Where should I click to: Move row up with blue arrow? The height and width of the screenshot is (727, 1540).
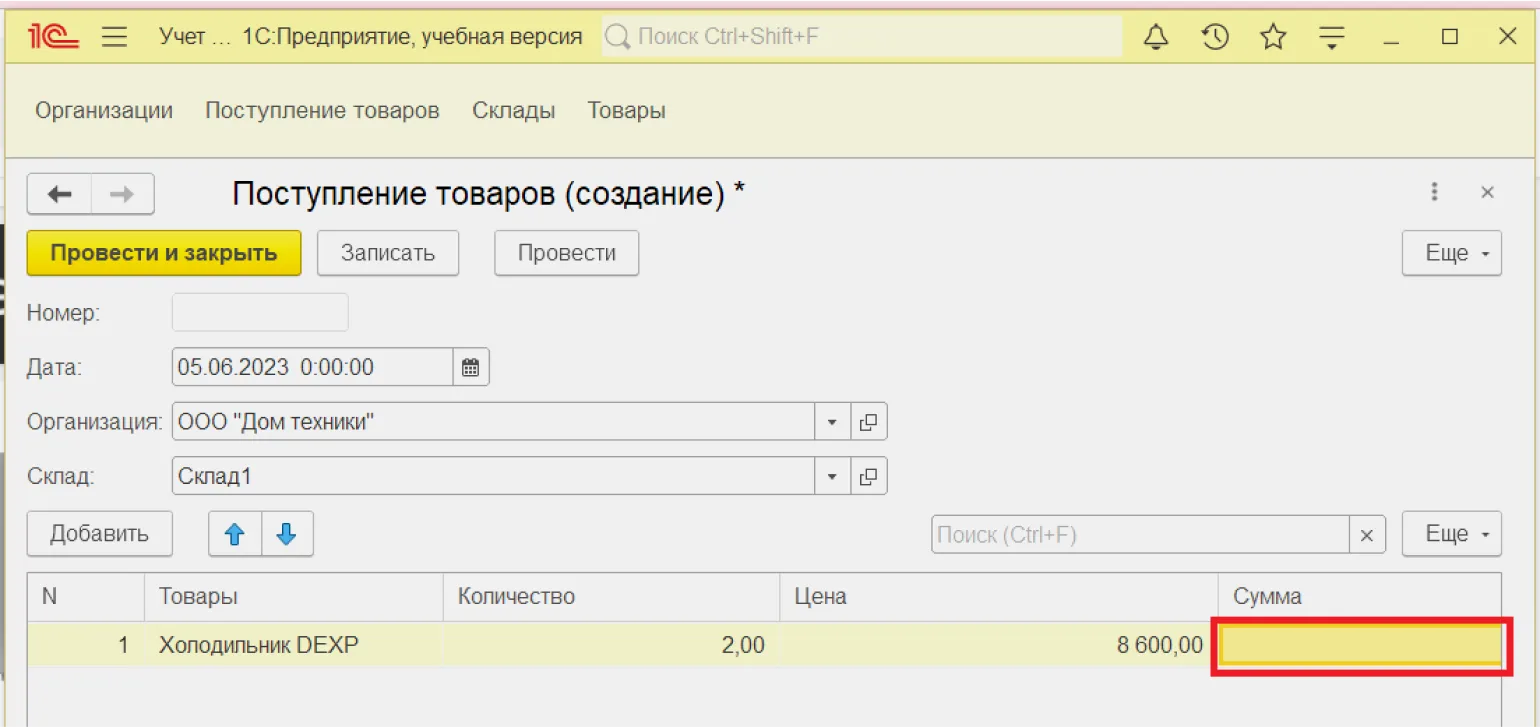[235, 535]
